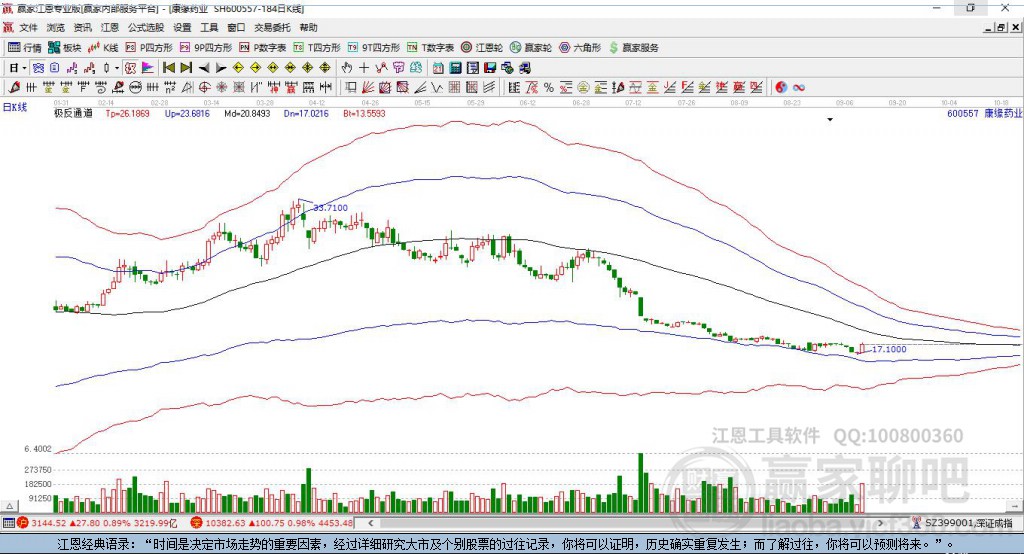1024x554 pixels.
Task: Open the 行情 market quotes view
Action: pos(24,48)
